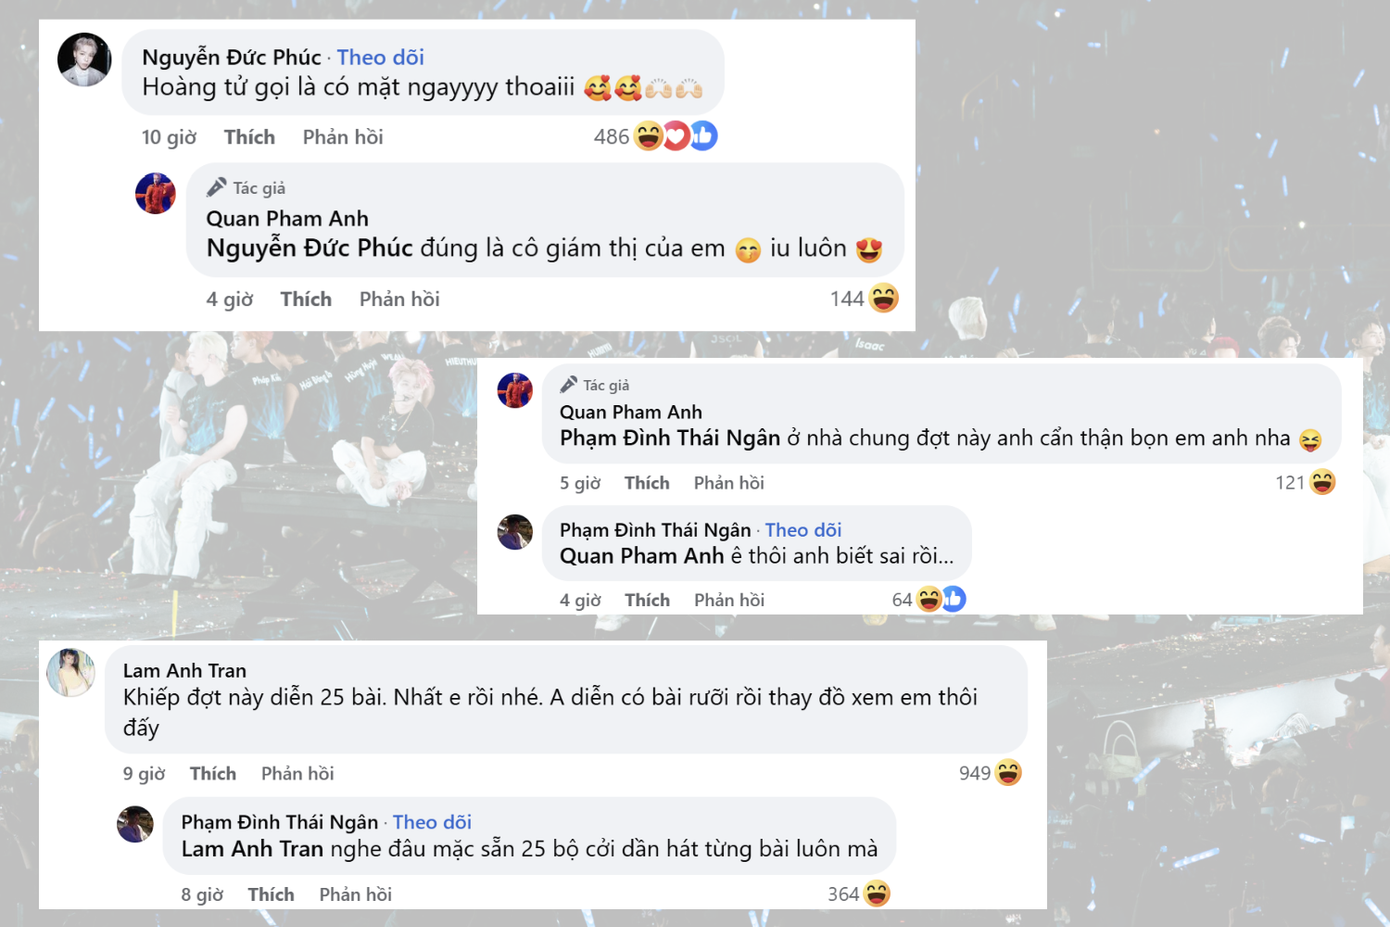The image size is (1390, 927).
Task: Click the laughing emoji next to 144
Action: 884,298
